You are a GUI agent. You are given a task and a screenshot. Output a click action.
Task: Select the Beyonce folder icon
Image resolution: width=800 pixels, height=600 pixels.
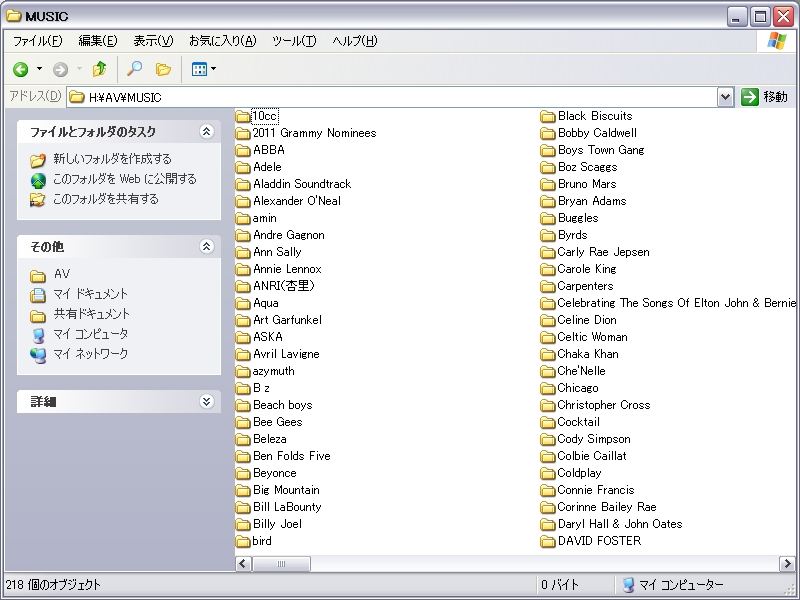[243, 473]
